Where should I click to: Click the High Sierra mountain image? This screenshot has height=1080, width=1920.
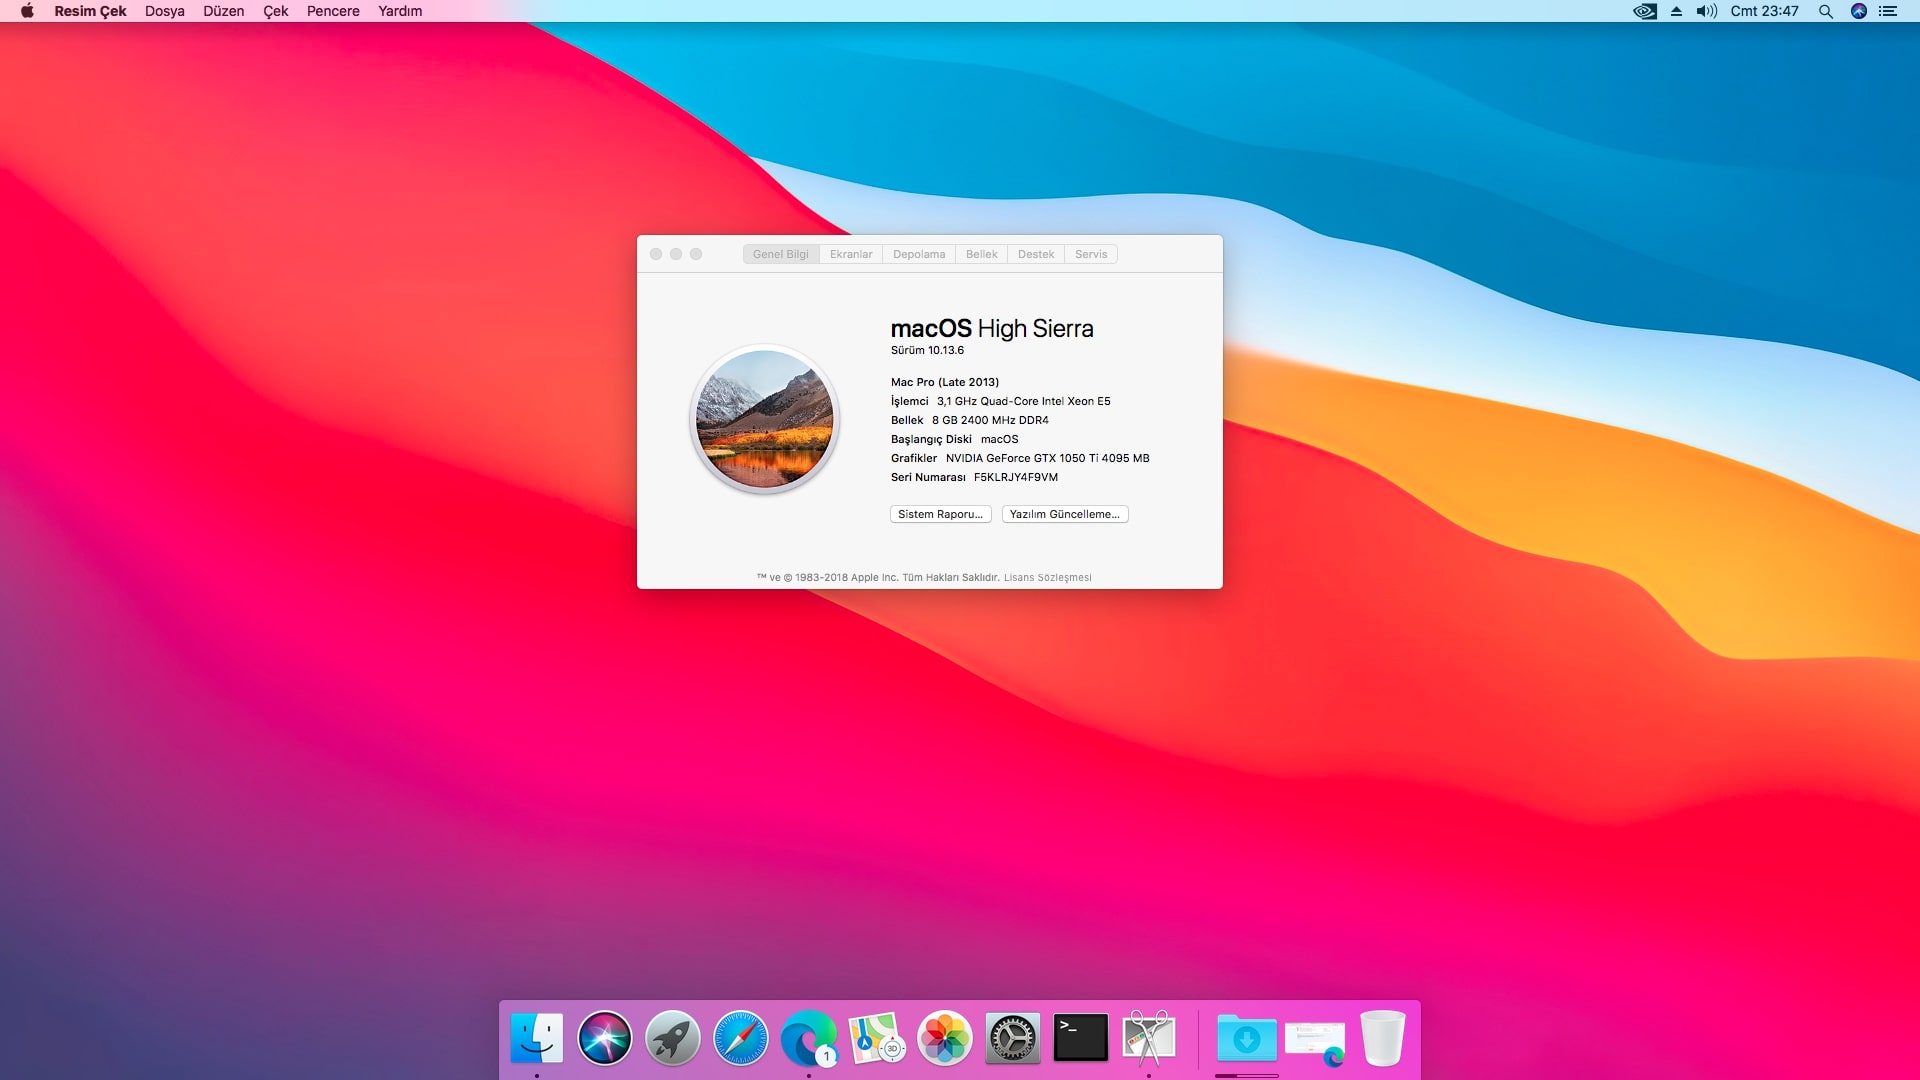764,419
